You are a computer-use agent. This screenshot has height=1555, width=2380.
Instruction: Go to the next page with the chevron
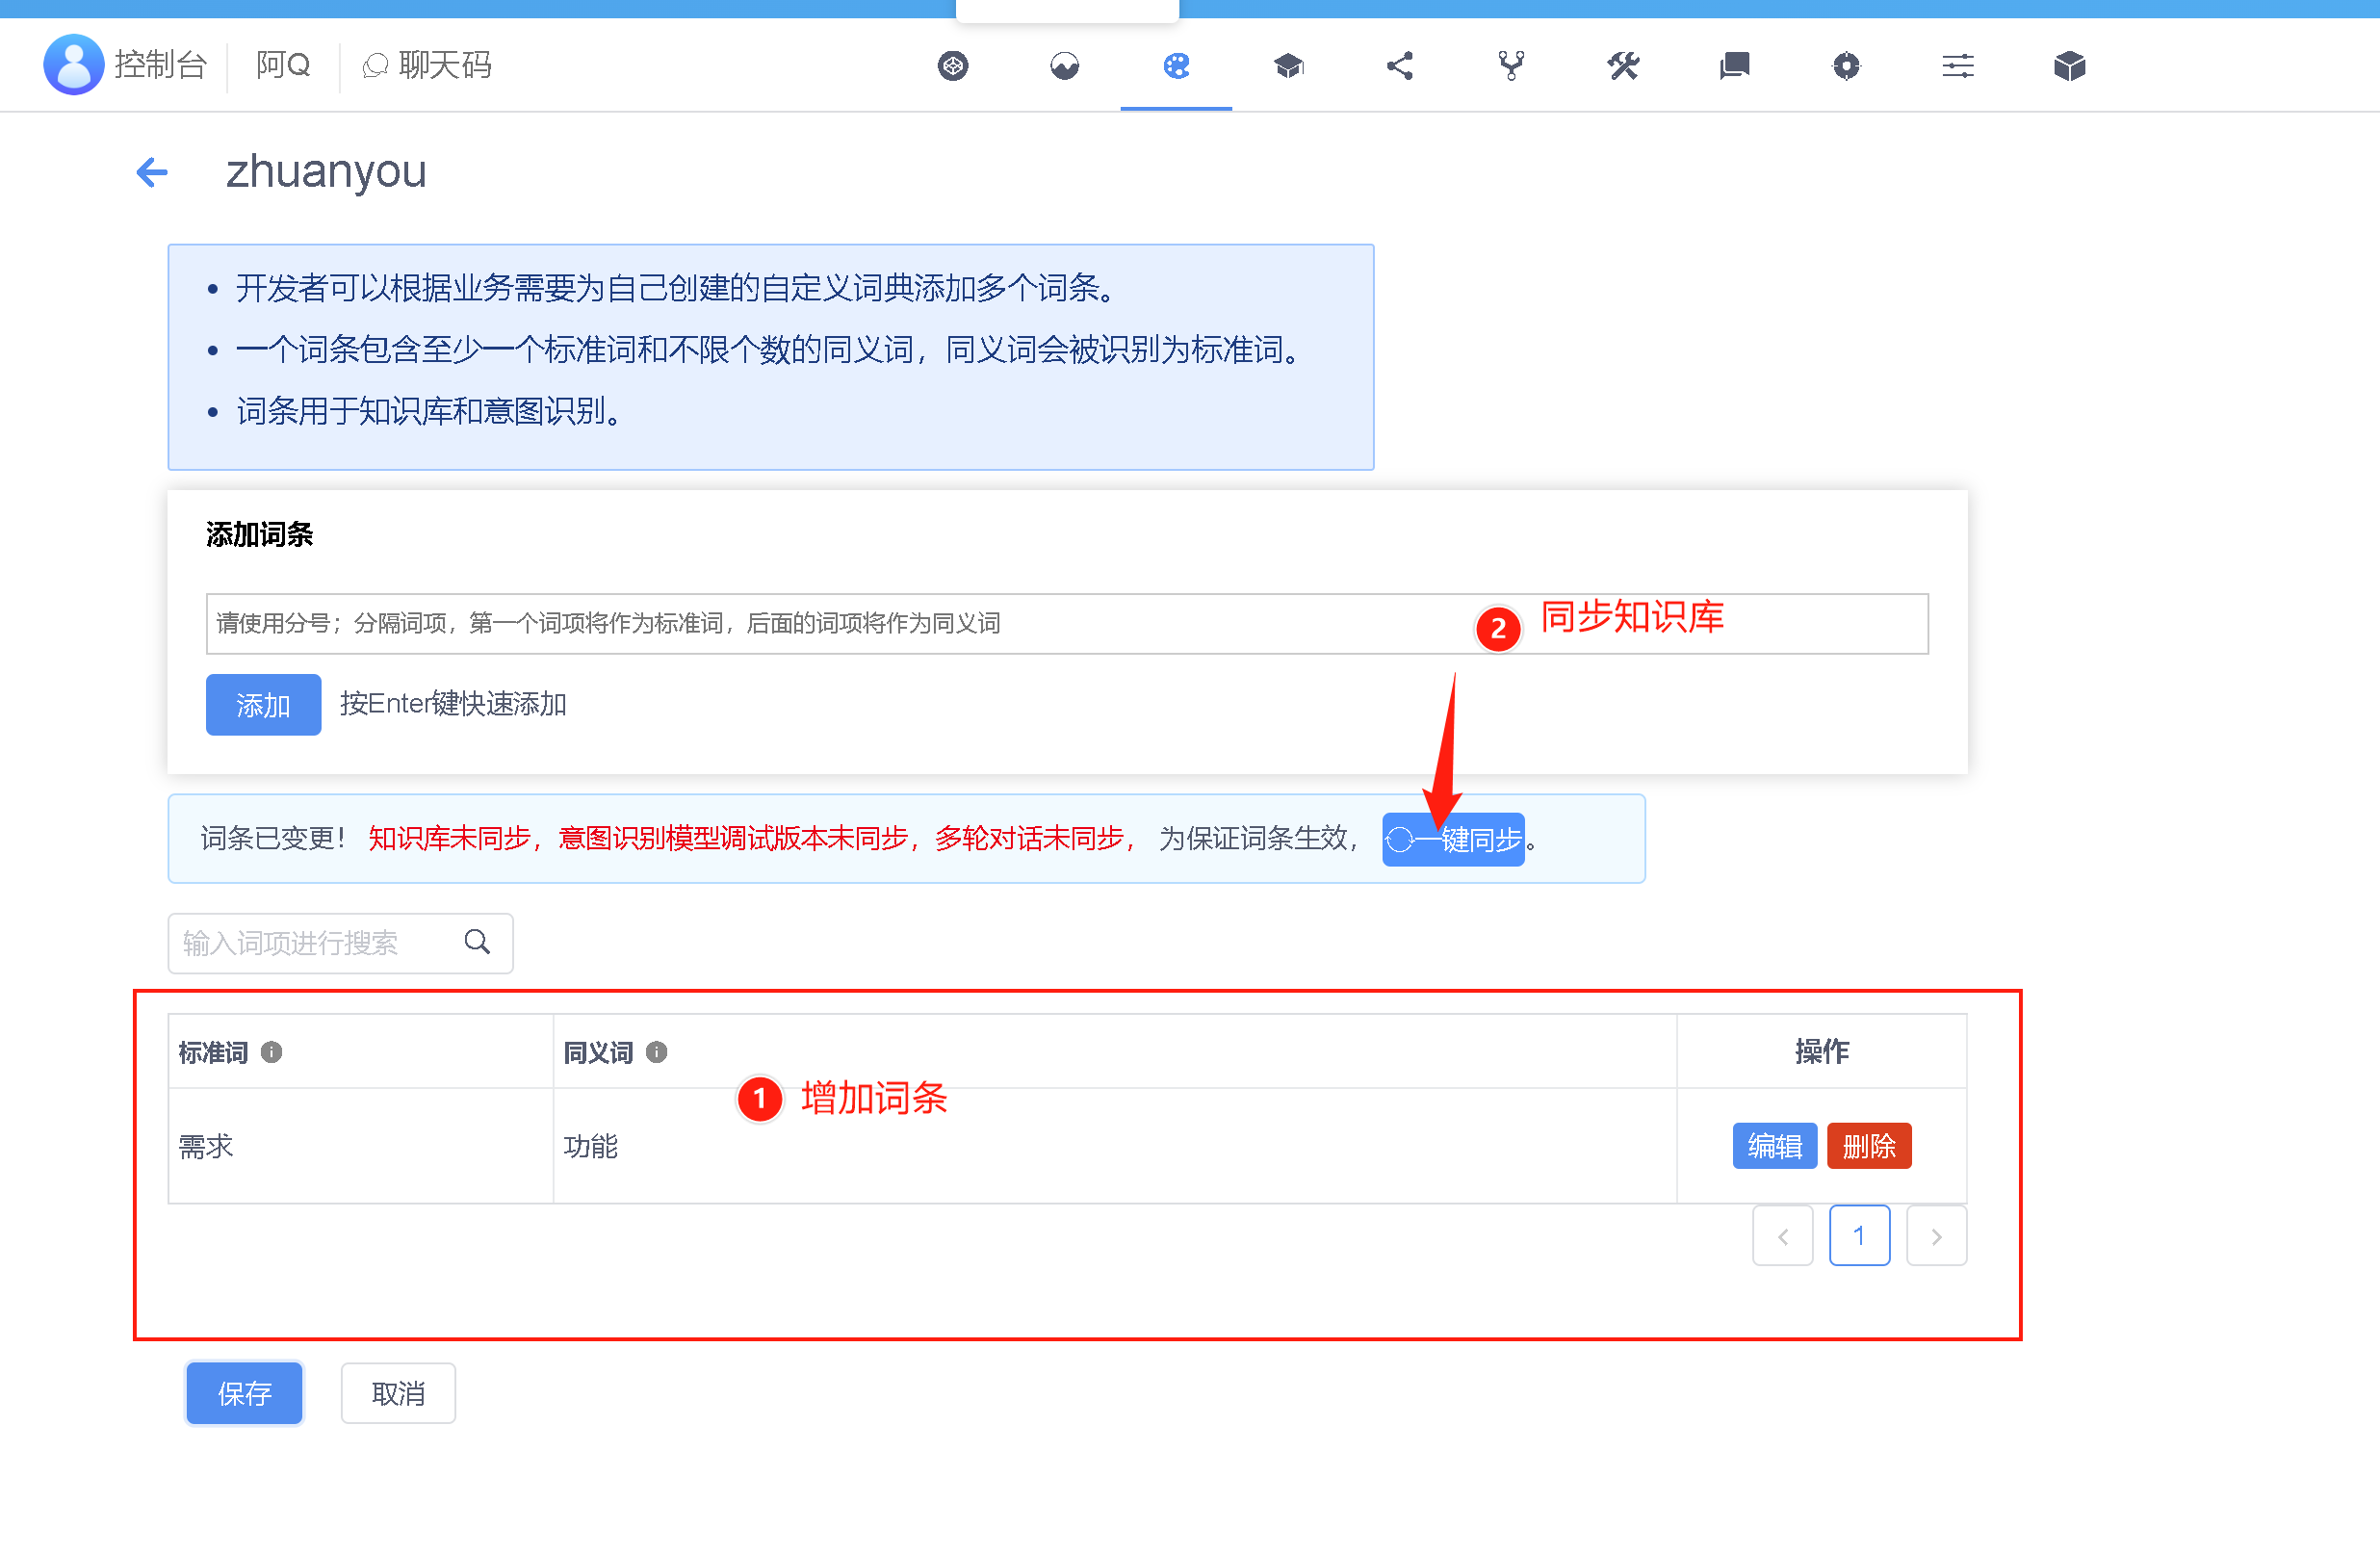(1936, 1236)
